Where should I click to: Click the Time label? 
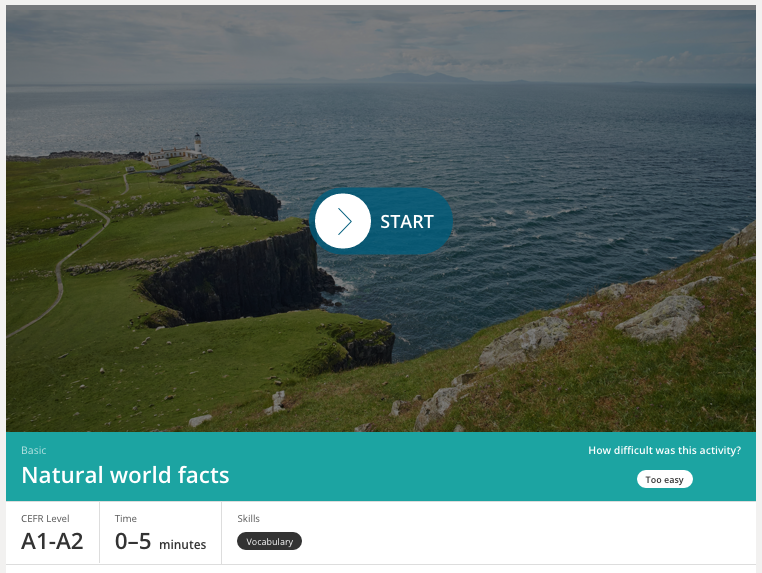(x=125, y=519)
